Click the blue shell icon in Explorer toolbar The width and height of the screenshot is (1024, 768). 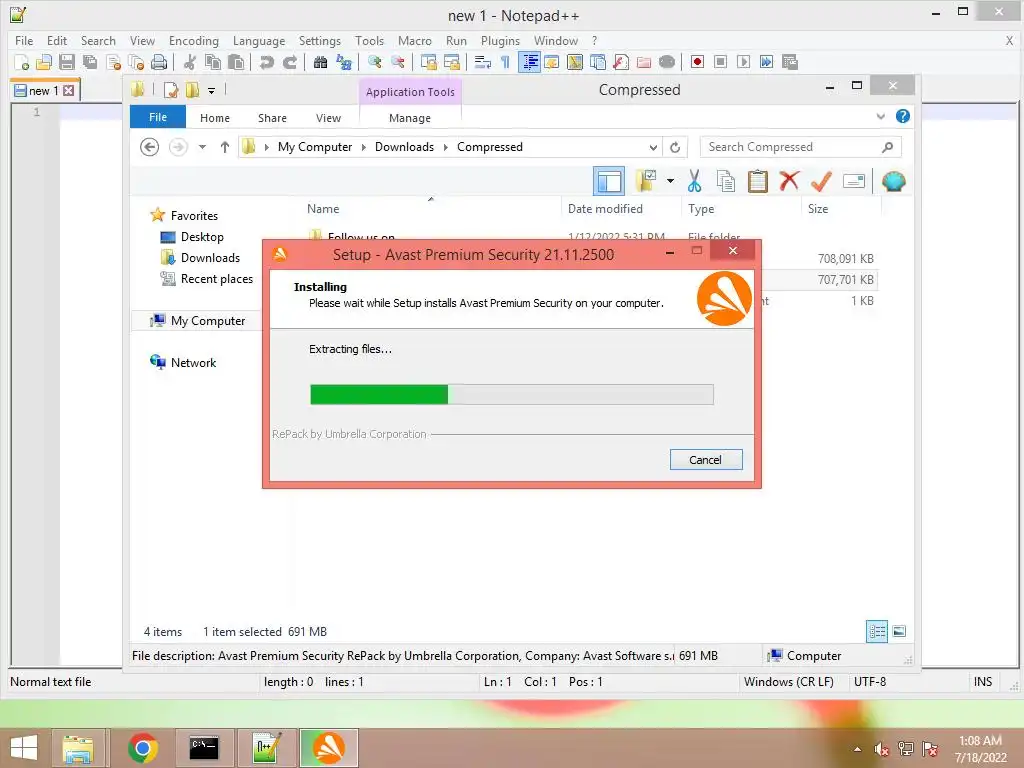point(893,181)
